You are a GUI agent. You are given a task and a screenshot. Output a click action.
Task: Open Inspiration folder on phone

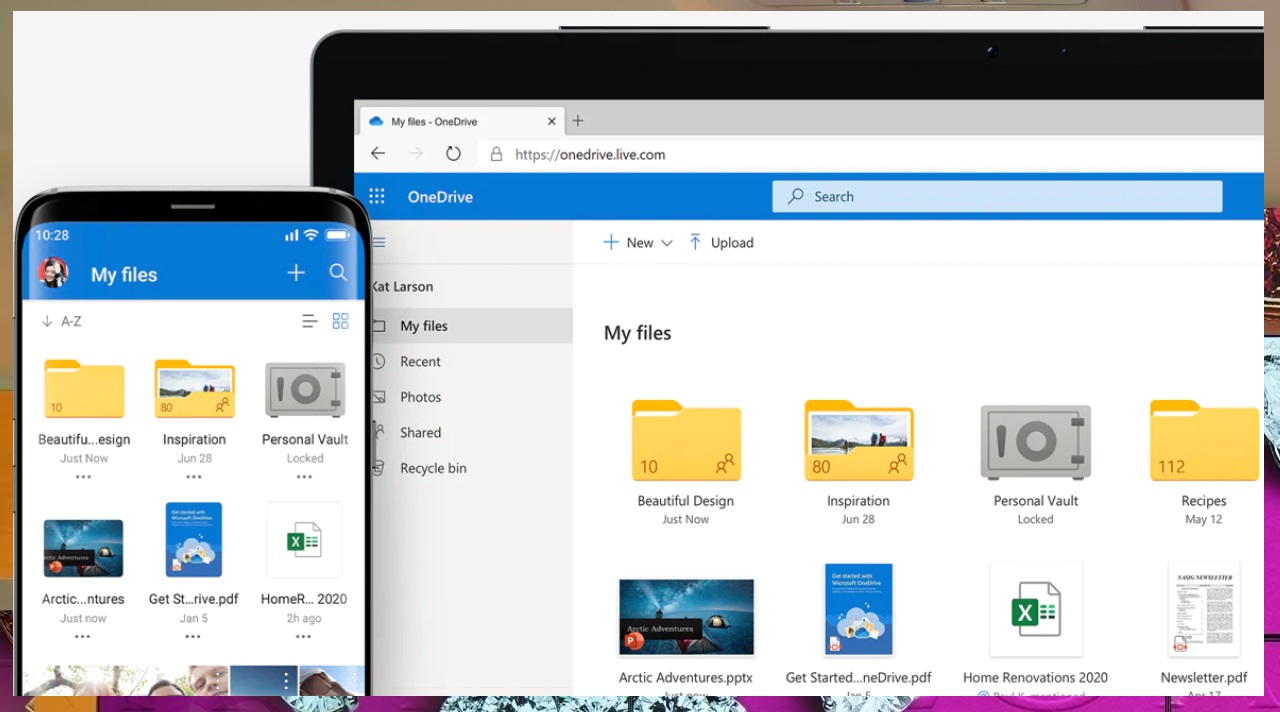point(194,389)
